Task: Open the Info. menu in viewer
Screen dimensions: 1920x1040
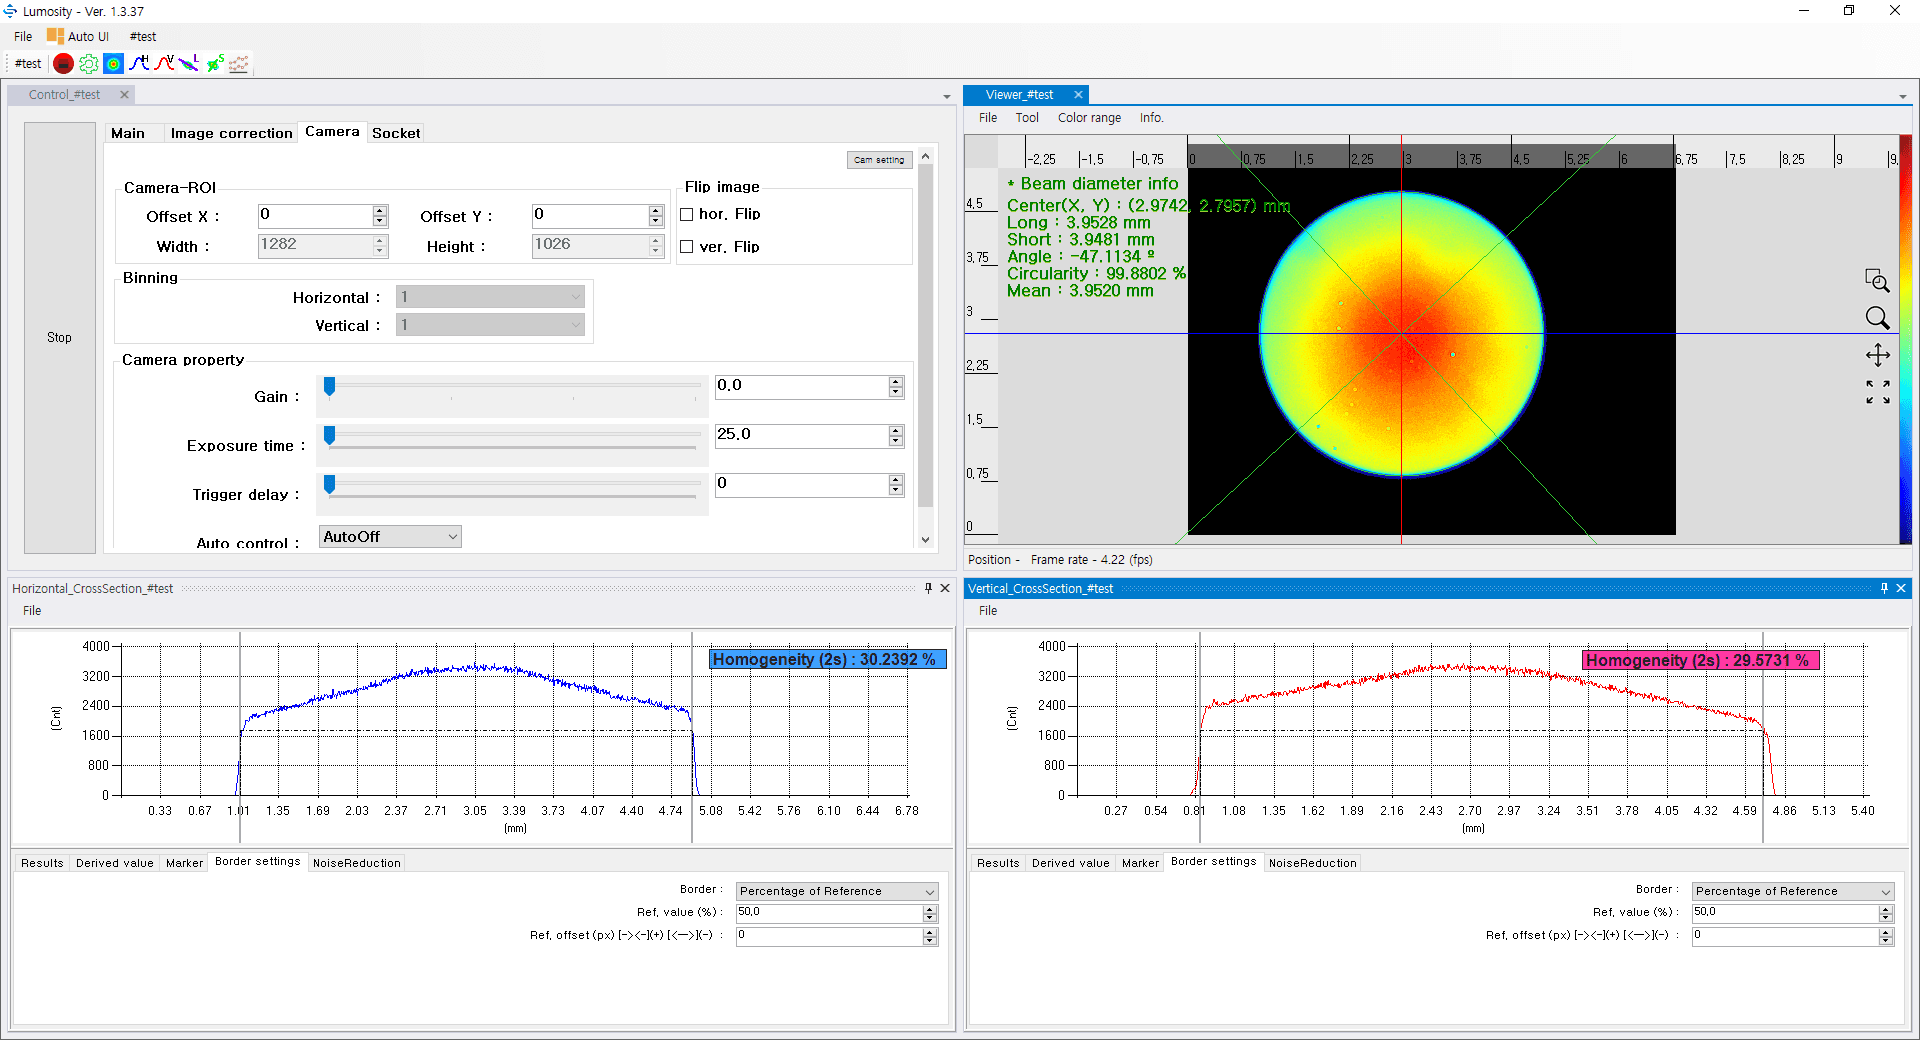Action: tap(1151, 118)
